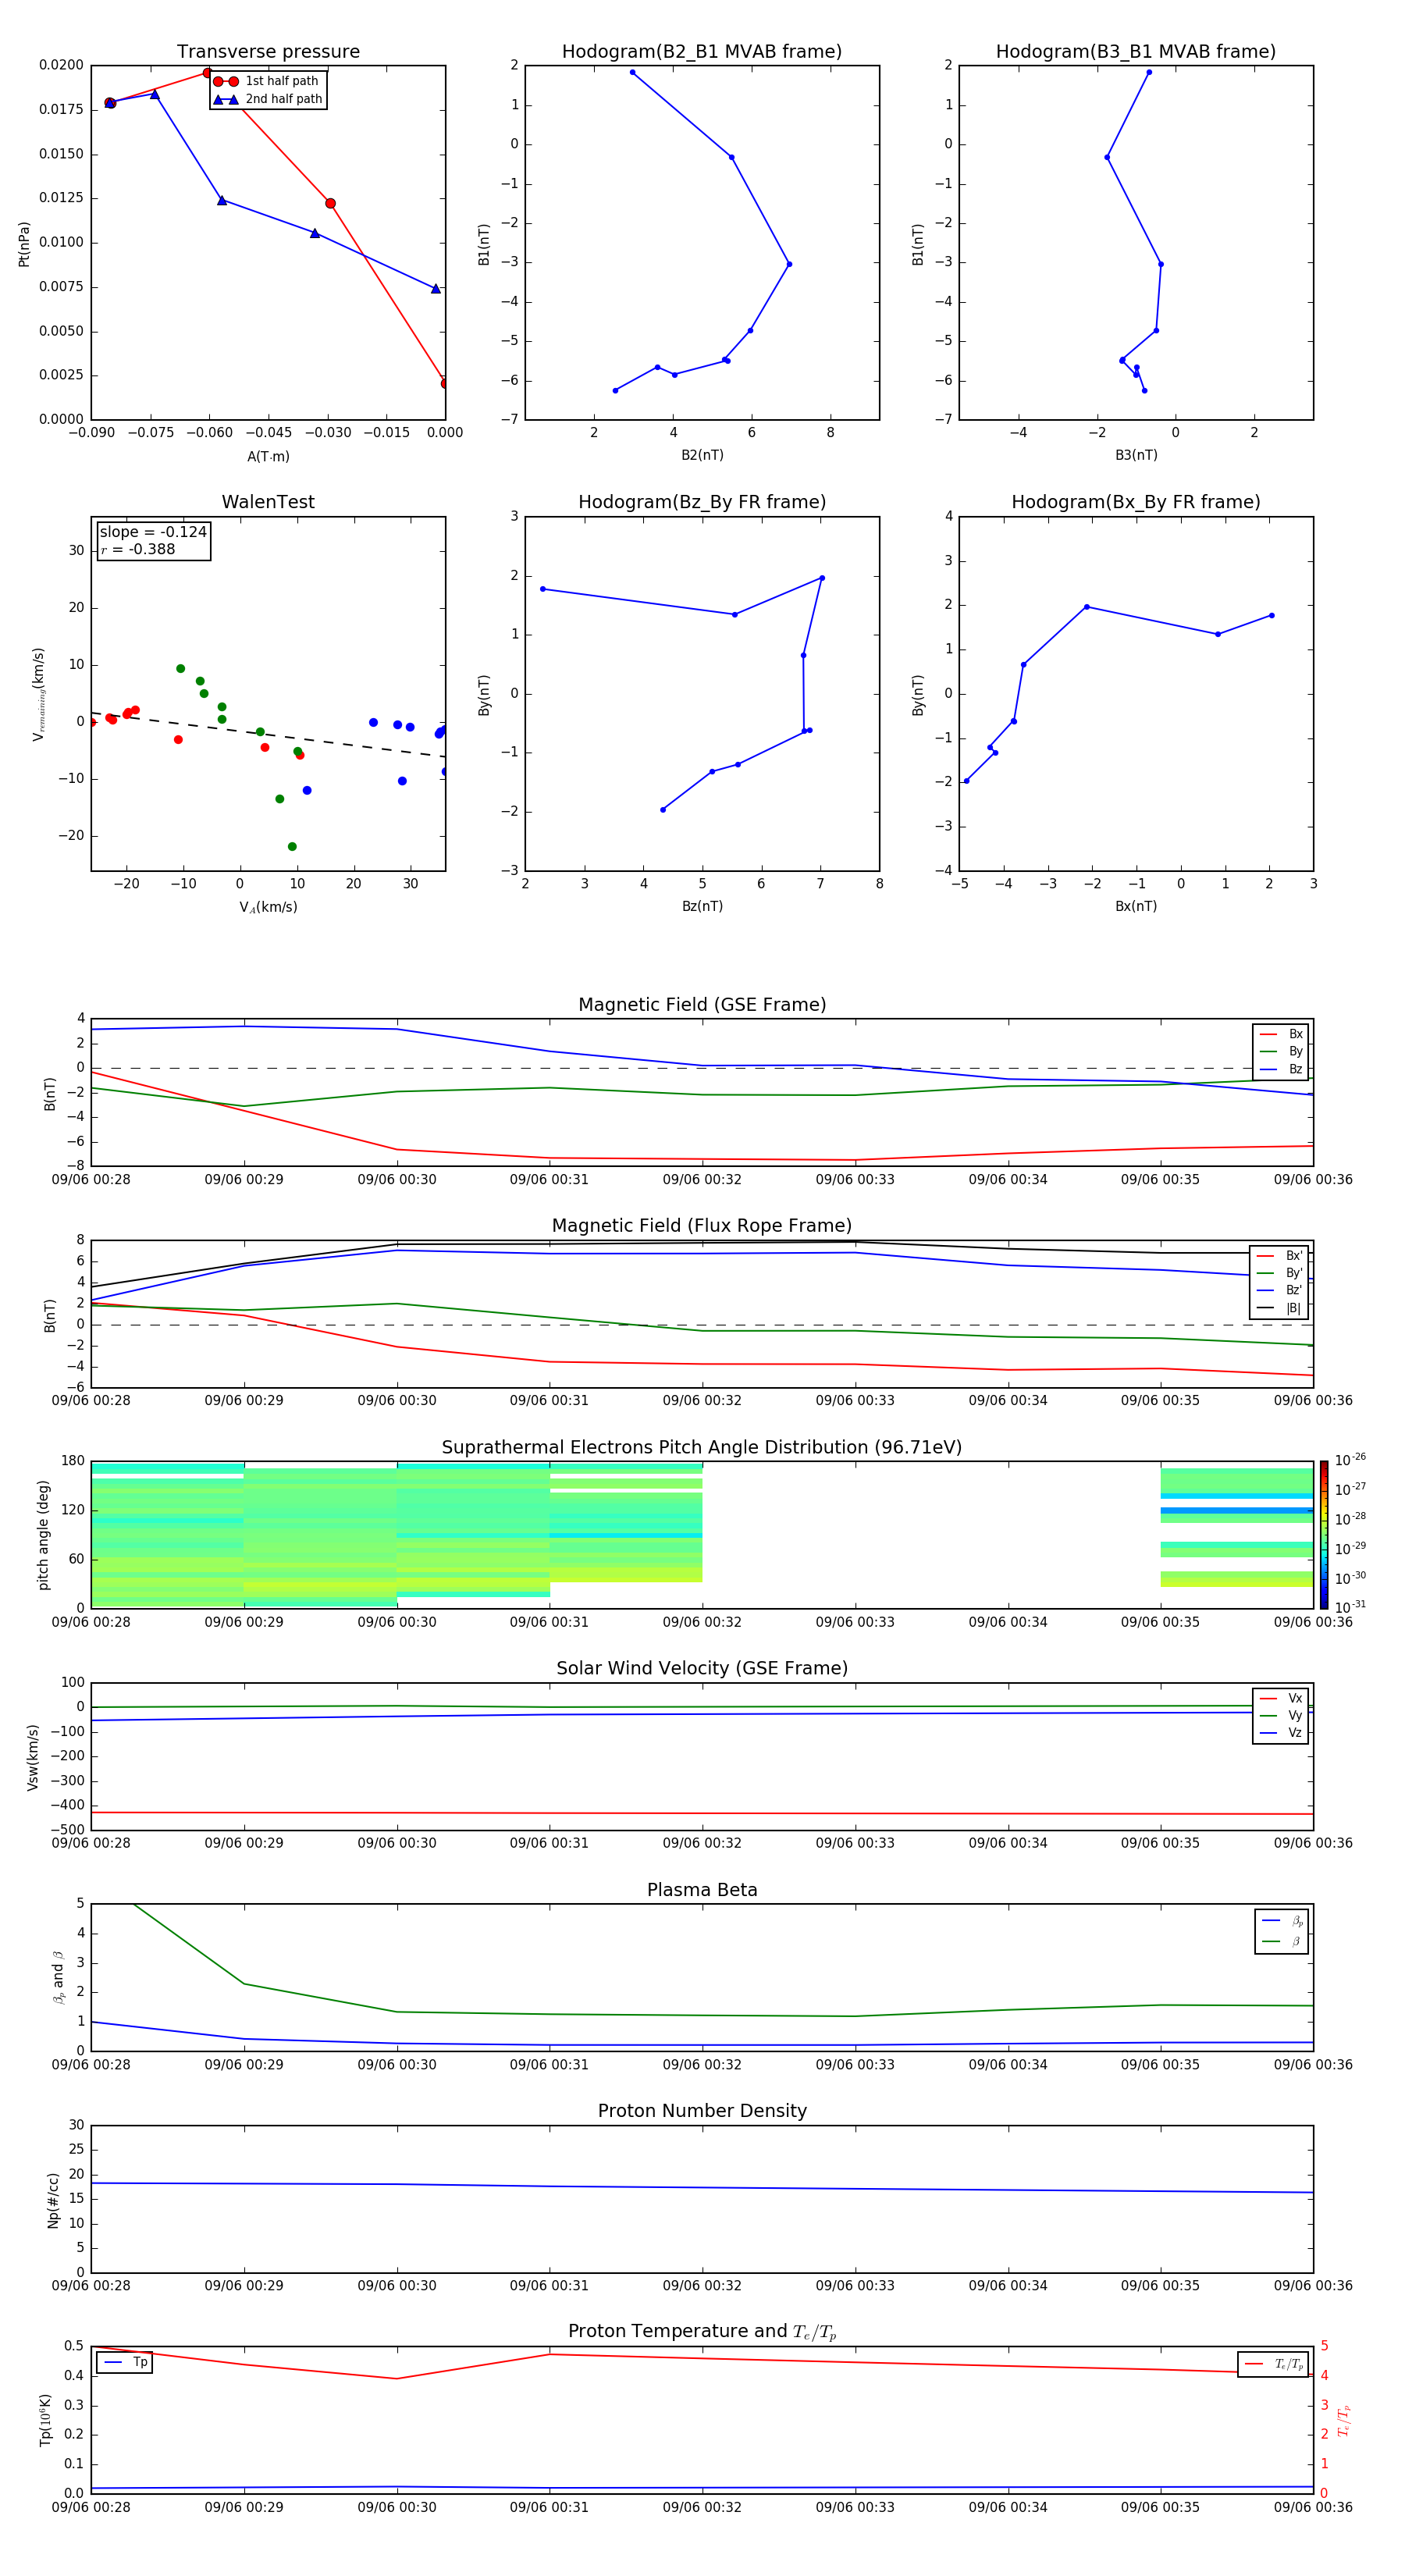Click the "βp and β" axis label
The image size is (1405, 2576).
pos(59,1977)
